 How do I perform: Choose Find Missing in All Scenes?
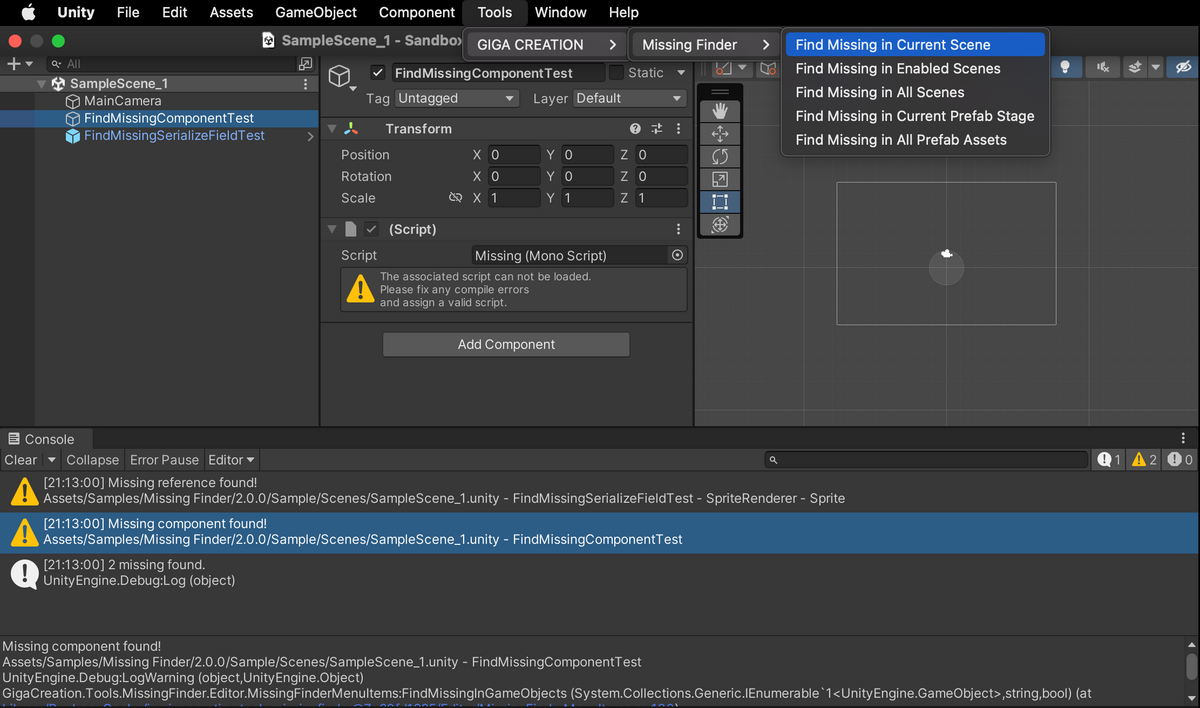(x=878, y=92)
